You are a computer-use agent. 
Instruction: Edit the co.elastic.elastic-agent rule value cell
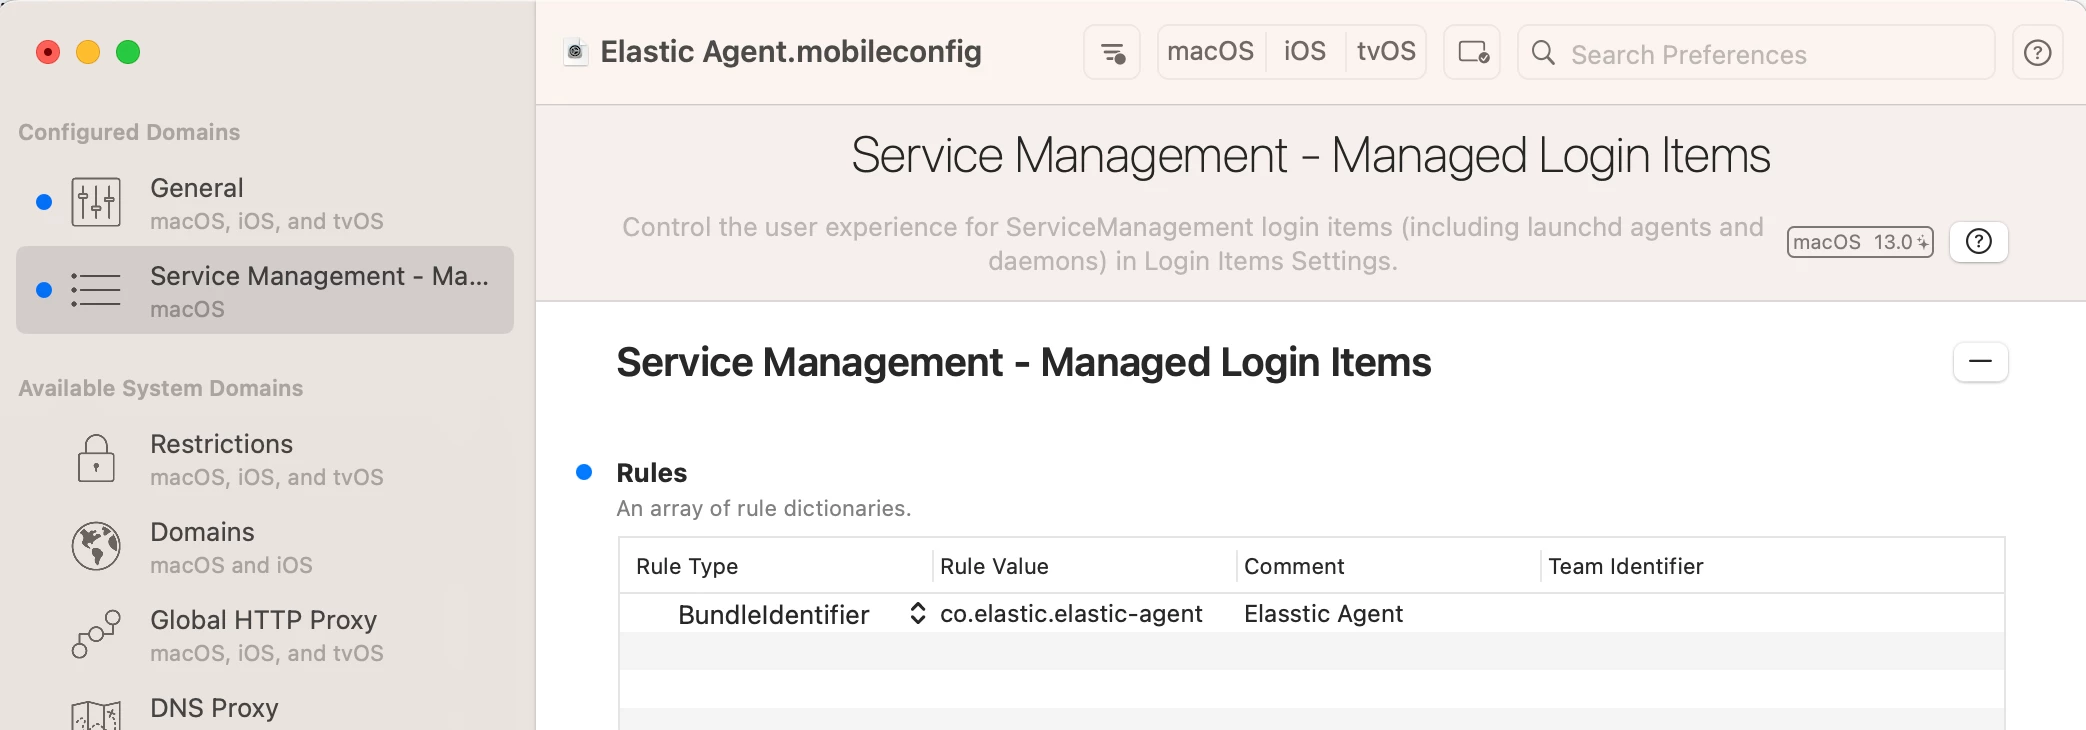[1071, 614]
